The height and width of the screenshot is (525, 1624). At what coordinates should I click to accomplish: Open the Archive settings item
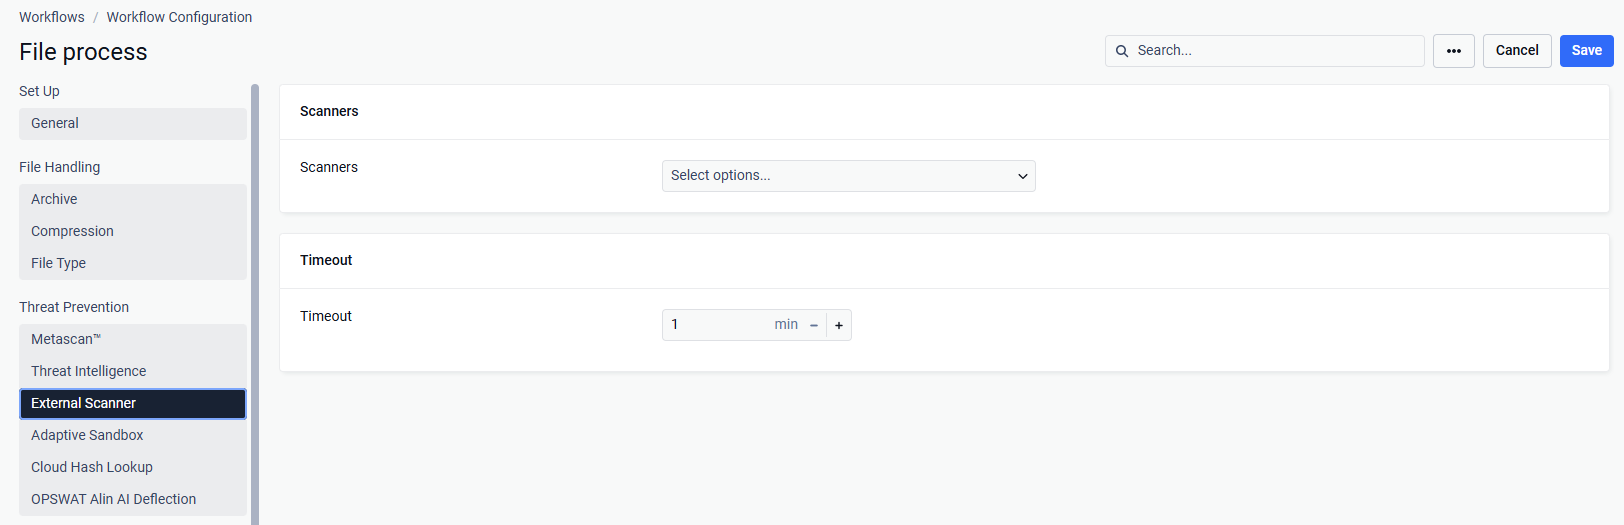[x=133, y=200]
